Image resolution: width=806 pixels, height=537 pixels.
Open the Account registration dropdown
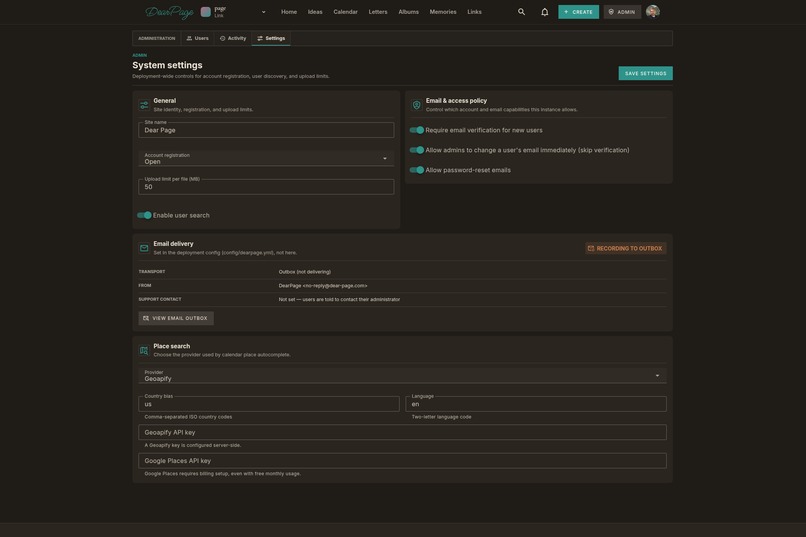click(x=266, y=158)
